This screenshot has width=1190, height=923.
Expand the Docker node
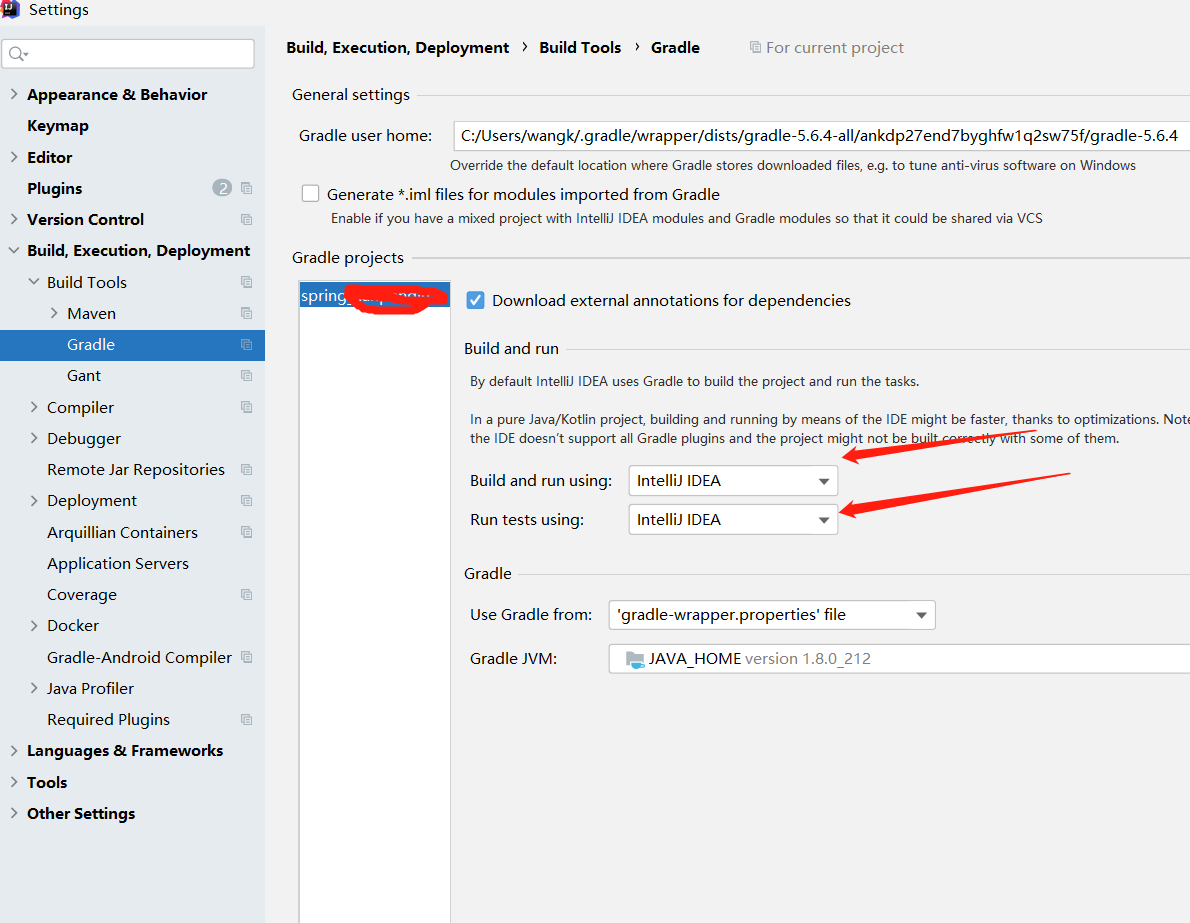pos(33,625)
